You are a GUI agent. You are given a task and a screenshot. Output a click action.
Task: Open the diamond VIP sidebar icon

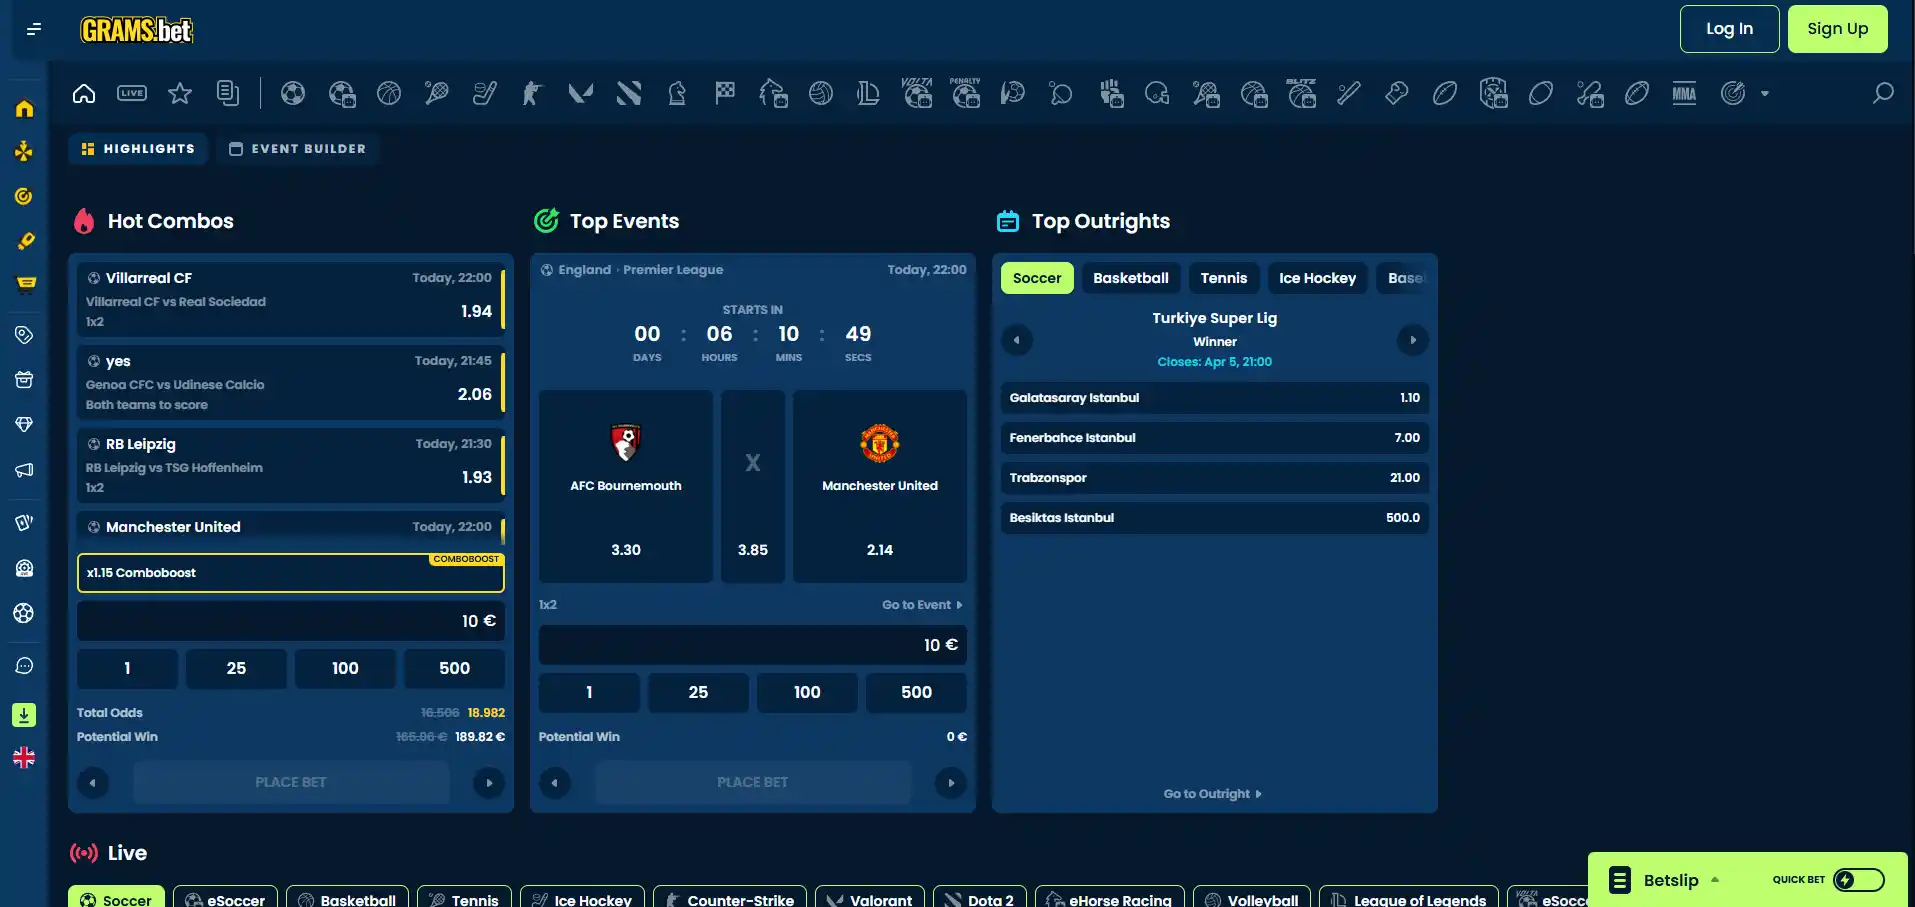click(x=24, y=424)
